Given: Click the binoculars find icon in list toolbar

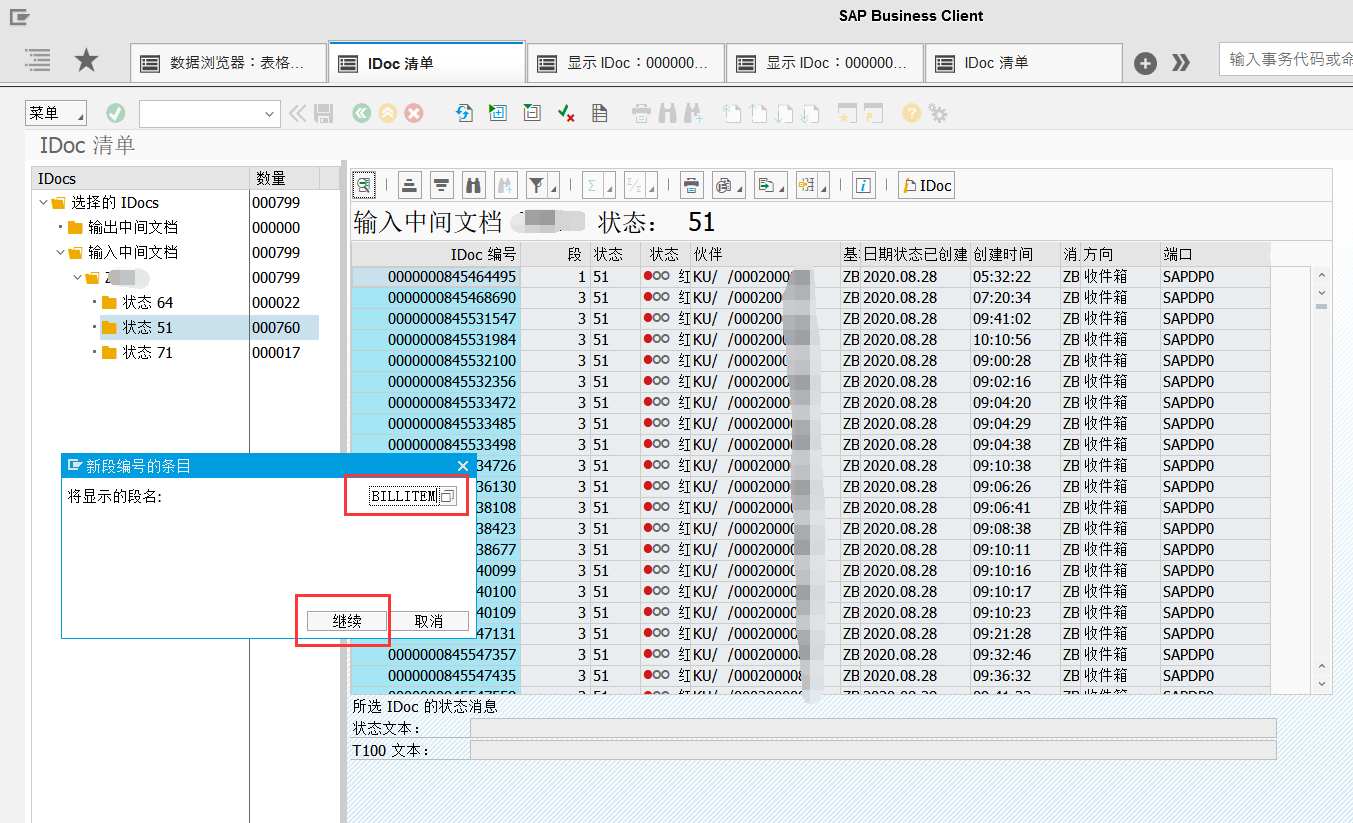Looking at the screenshot, I should pos(474,185).
